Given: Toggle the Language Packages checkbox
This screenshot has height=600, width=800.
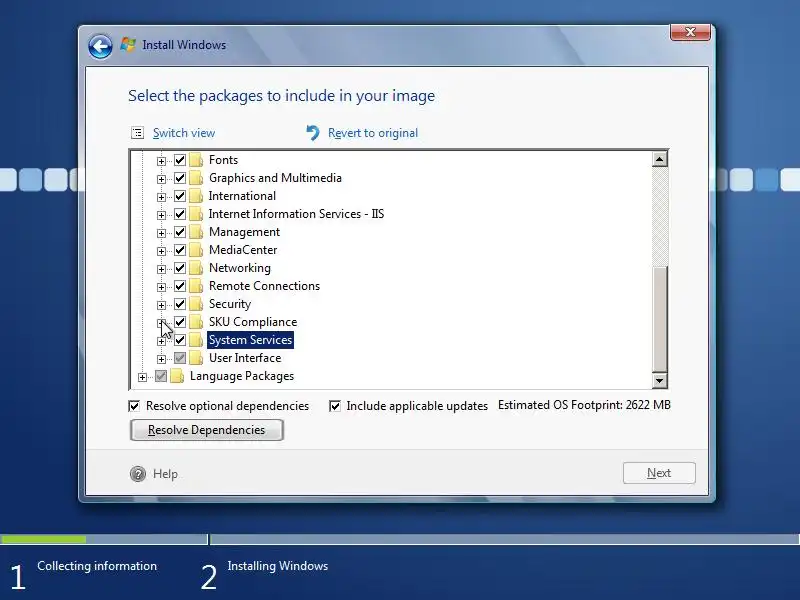Looking at the screenshot, I should coord(161,377).
